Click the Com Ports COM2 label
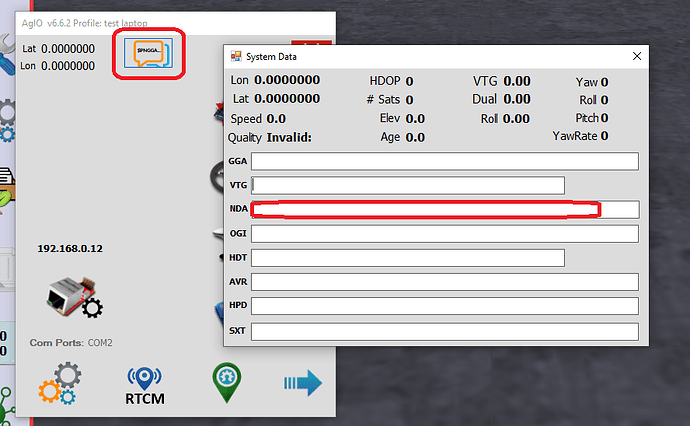 click(71, 343)
